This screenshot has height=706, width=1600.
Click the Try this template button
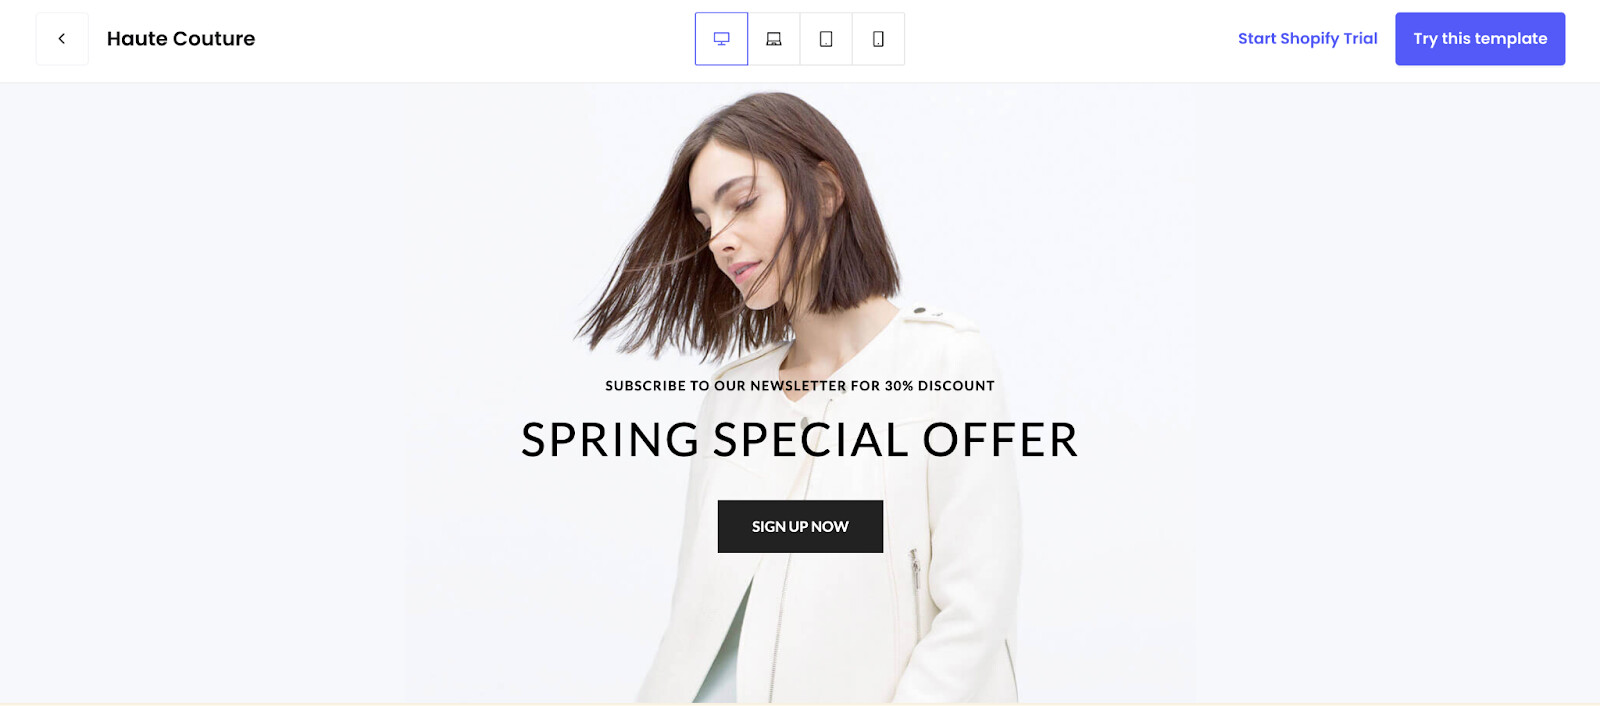click(x=1480, y=39)
